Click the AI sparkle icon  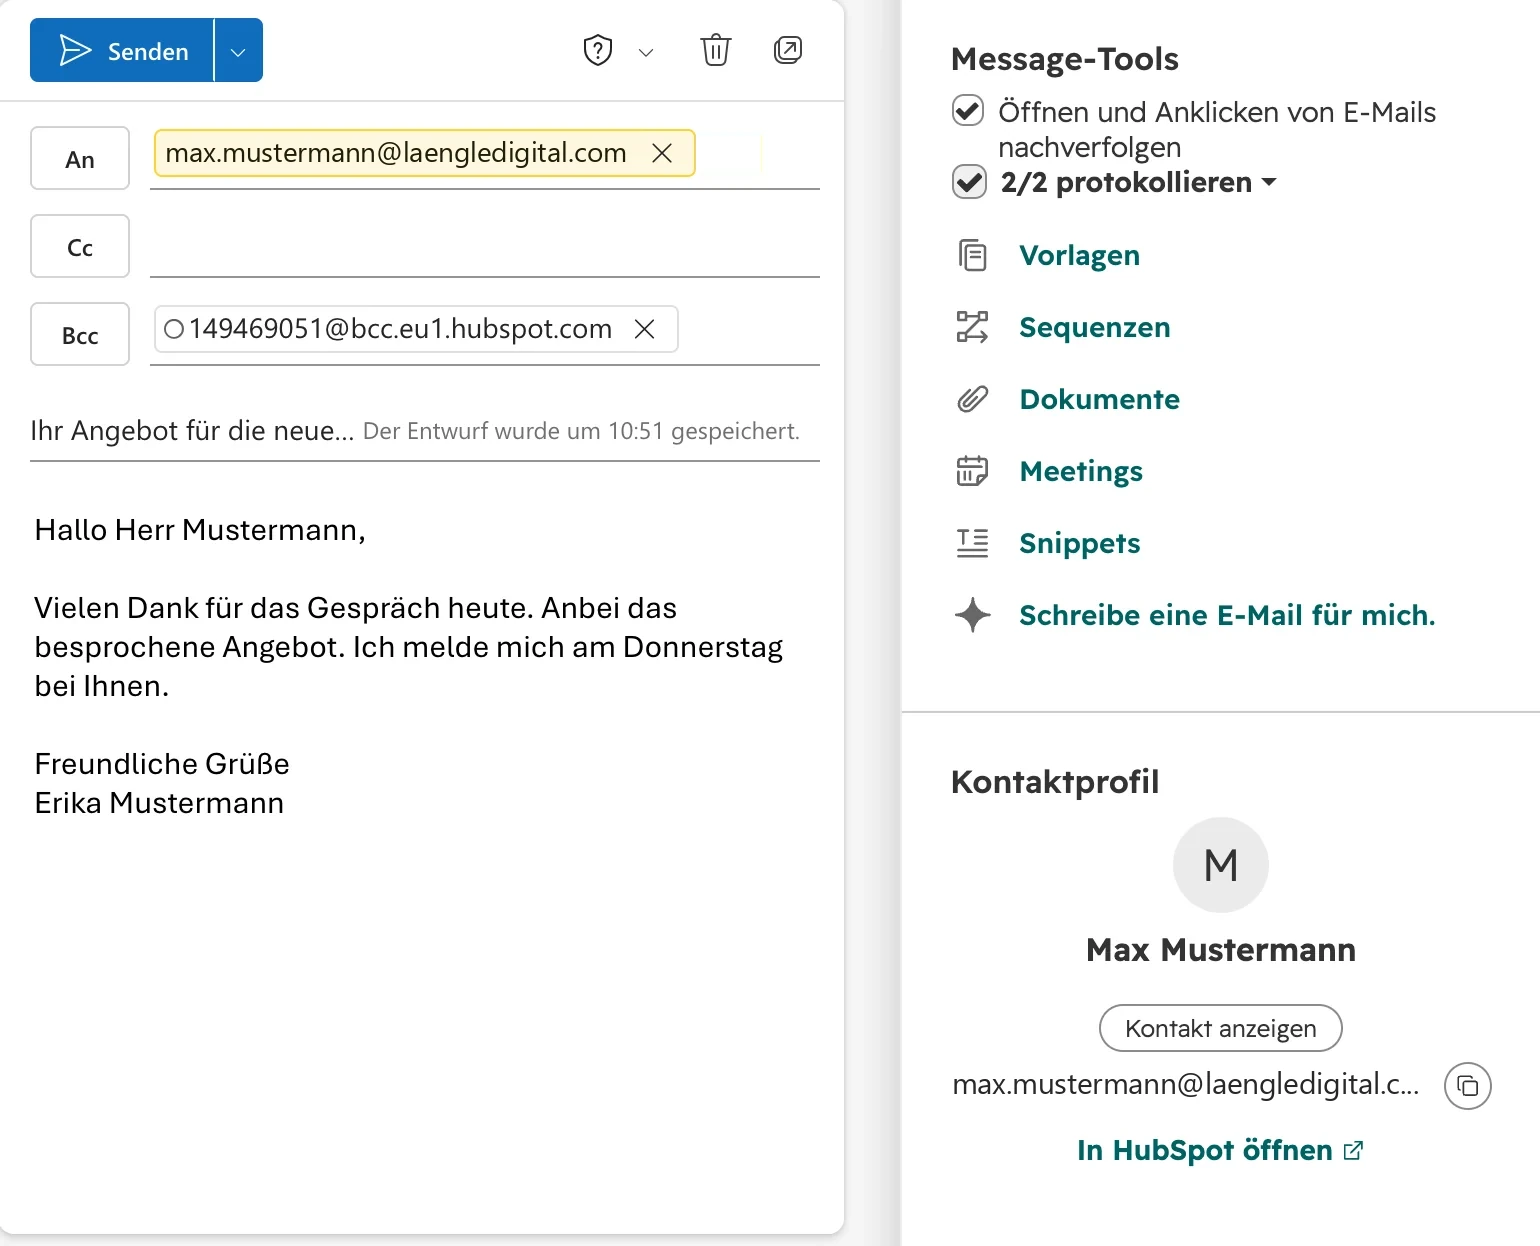[972, 615]
